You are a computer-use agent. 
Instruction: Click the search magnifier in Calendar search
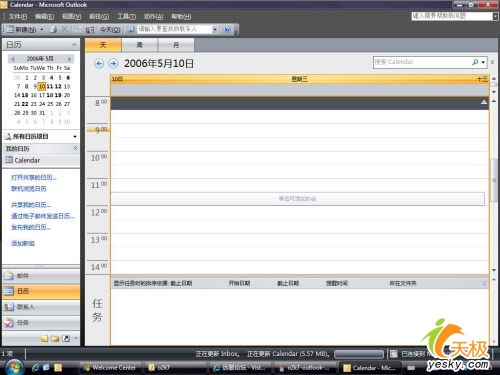pos(475,62)
